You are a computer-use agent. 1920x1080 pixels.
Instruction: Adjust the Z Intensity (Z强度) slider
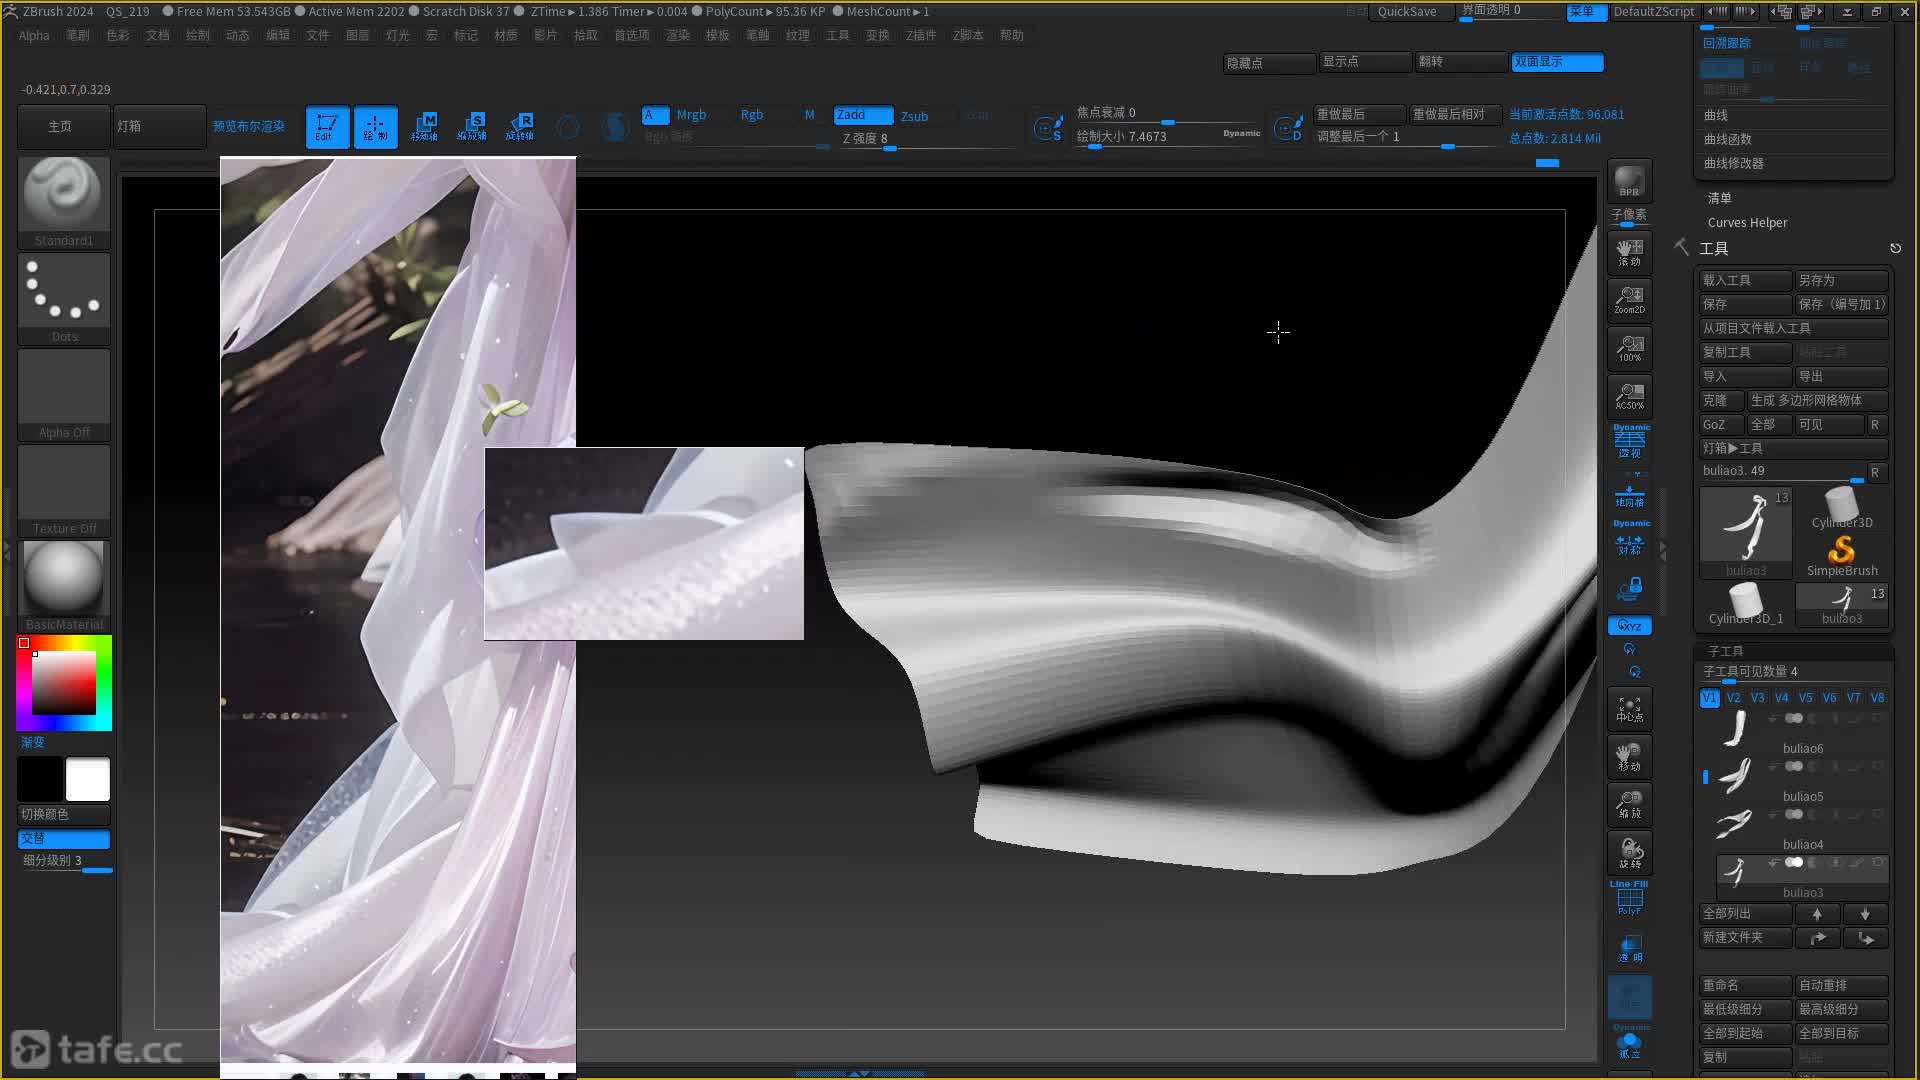pos(925,139)
